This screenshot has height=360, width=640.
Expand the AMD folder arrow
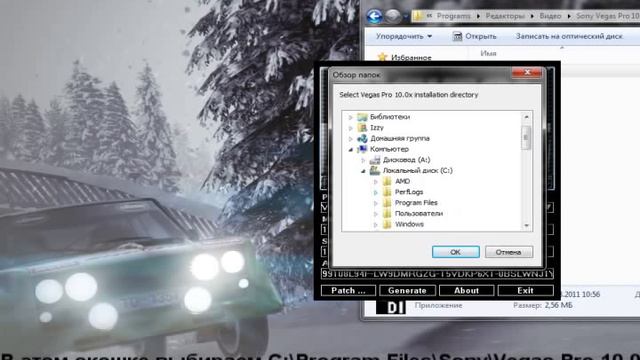(376, 181)
